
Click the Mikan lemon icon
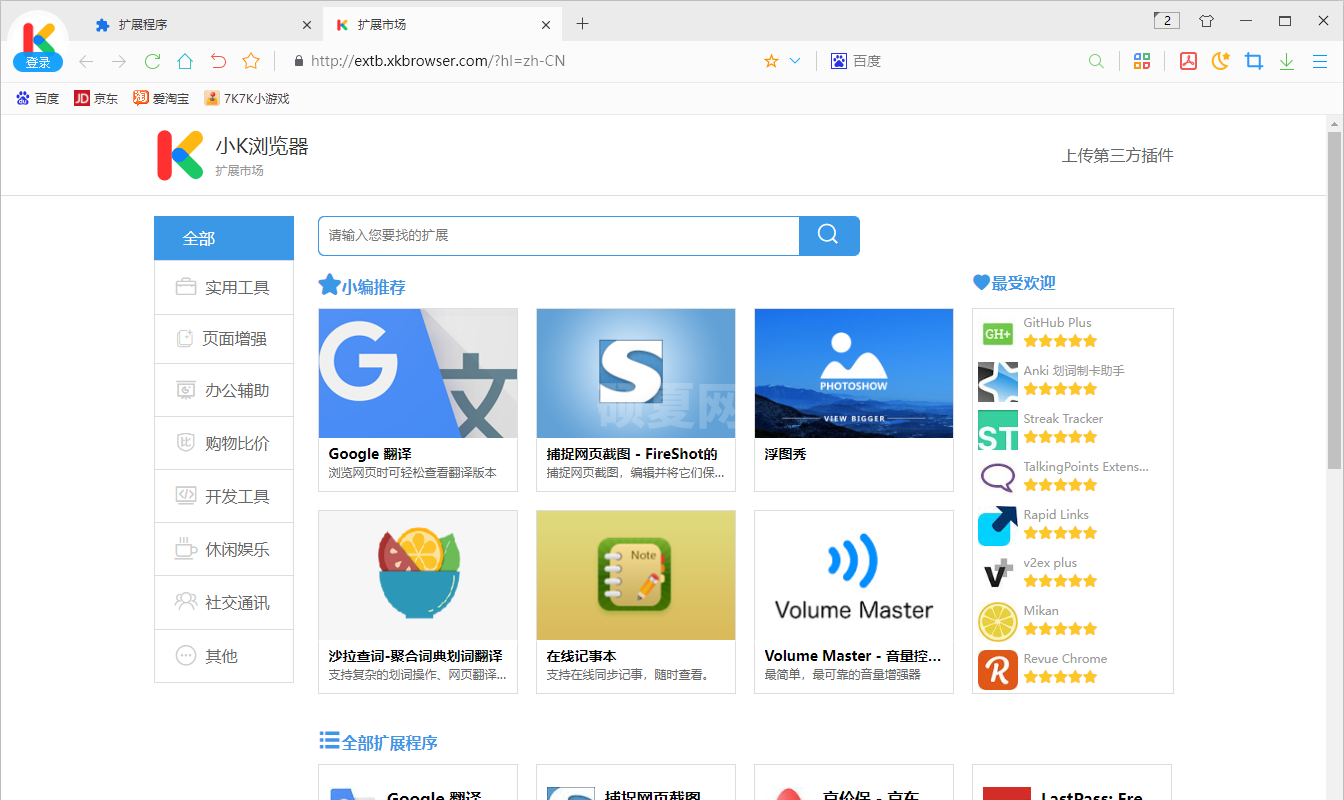pos(998,622)
